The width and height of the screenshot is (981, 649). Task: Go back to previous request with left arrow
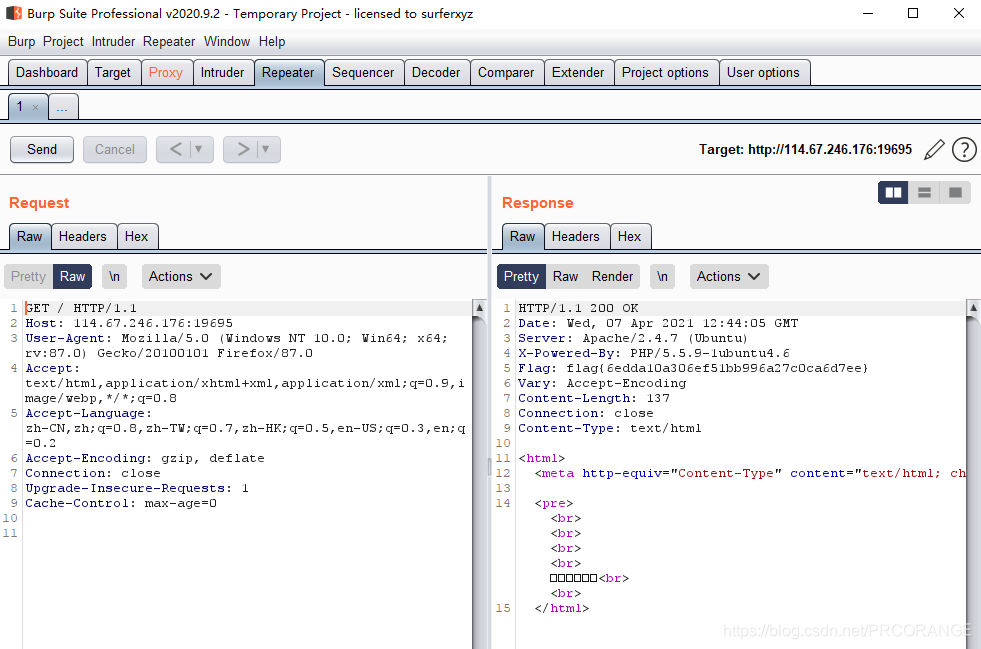click(176, 150)
